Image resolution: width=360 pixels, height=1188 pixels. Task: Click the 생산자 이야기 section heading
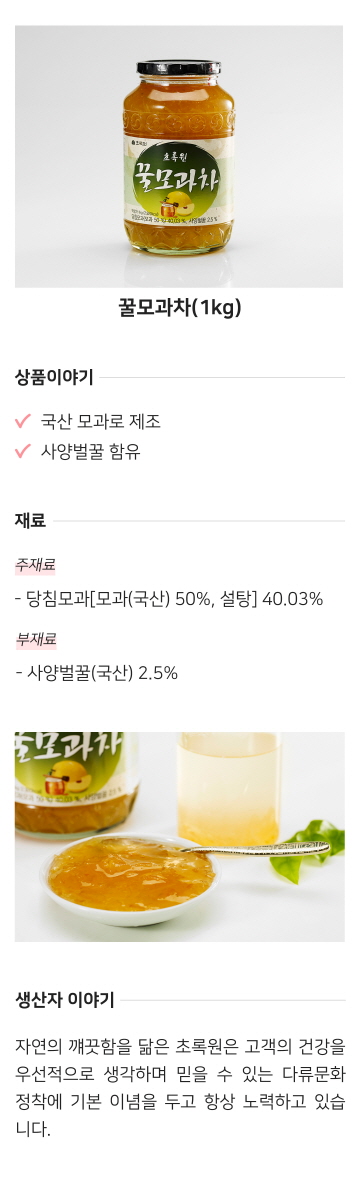[64, 1000]
